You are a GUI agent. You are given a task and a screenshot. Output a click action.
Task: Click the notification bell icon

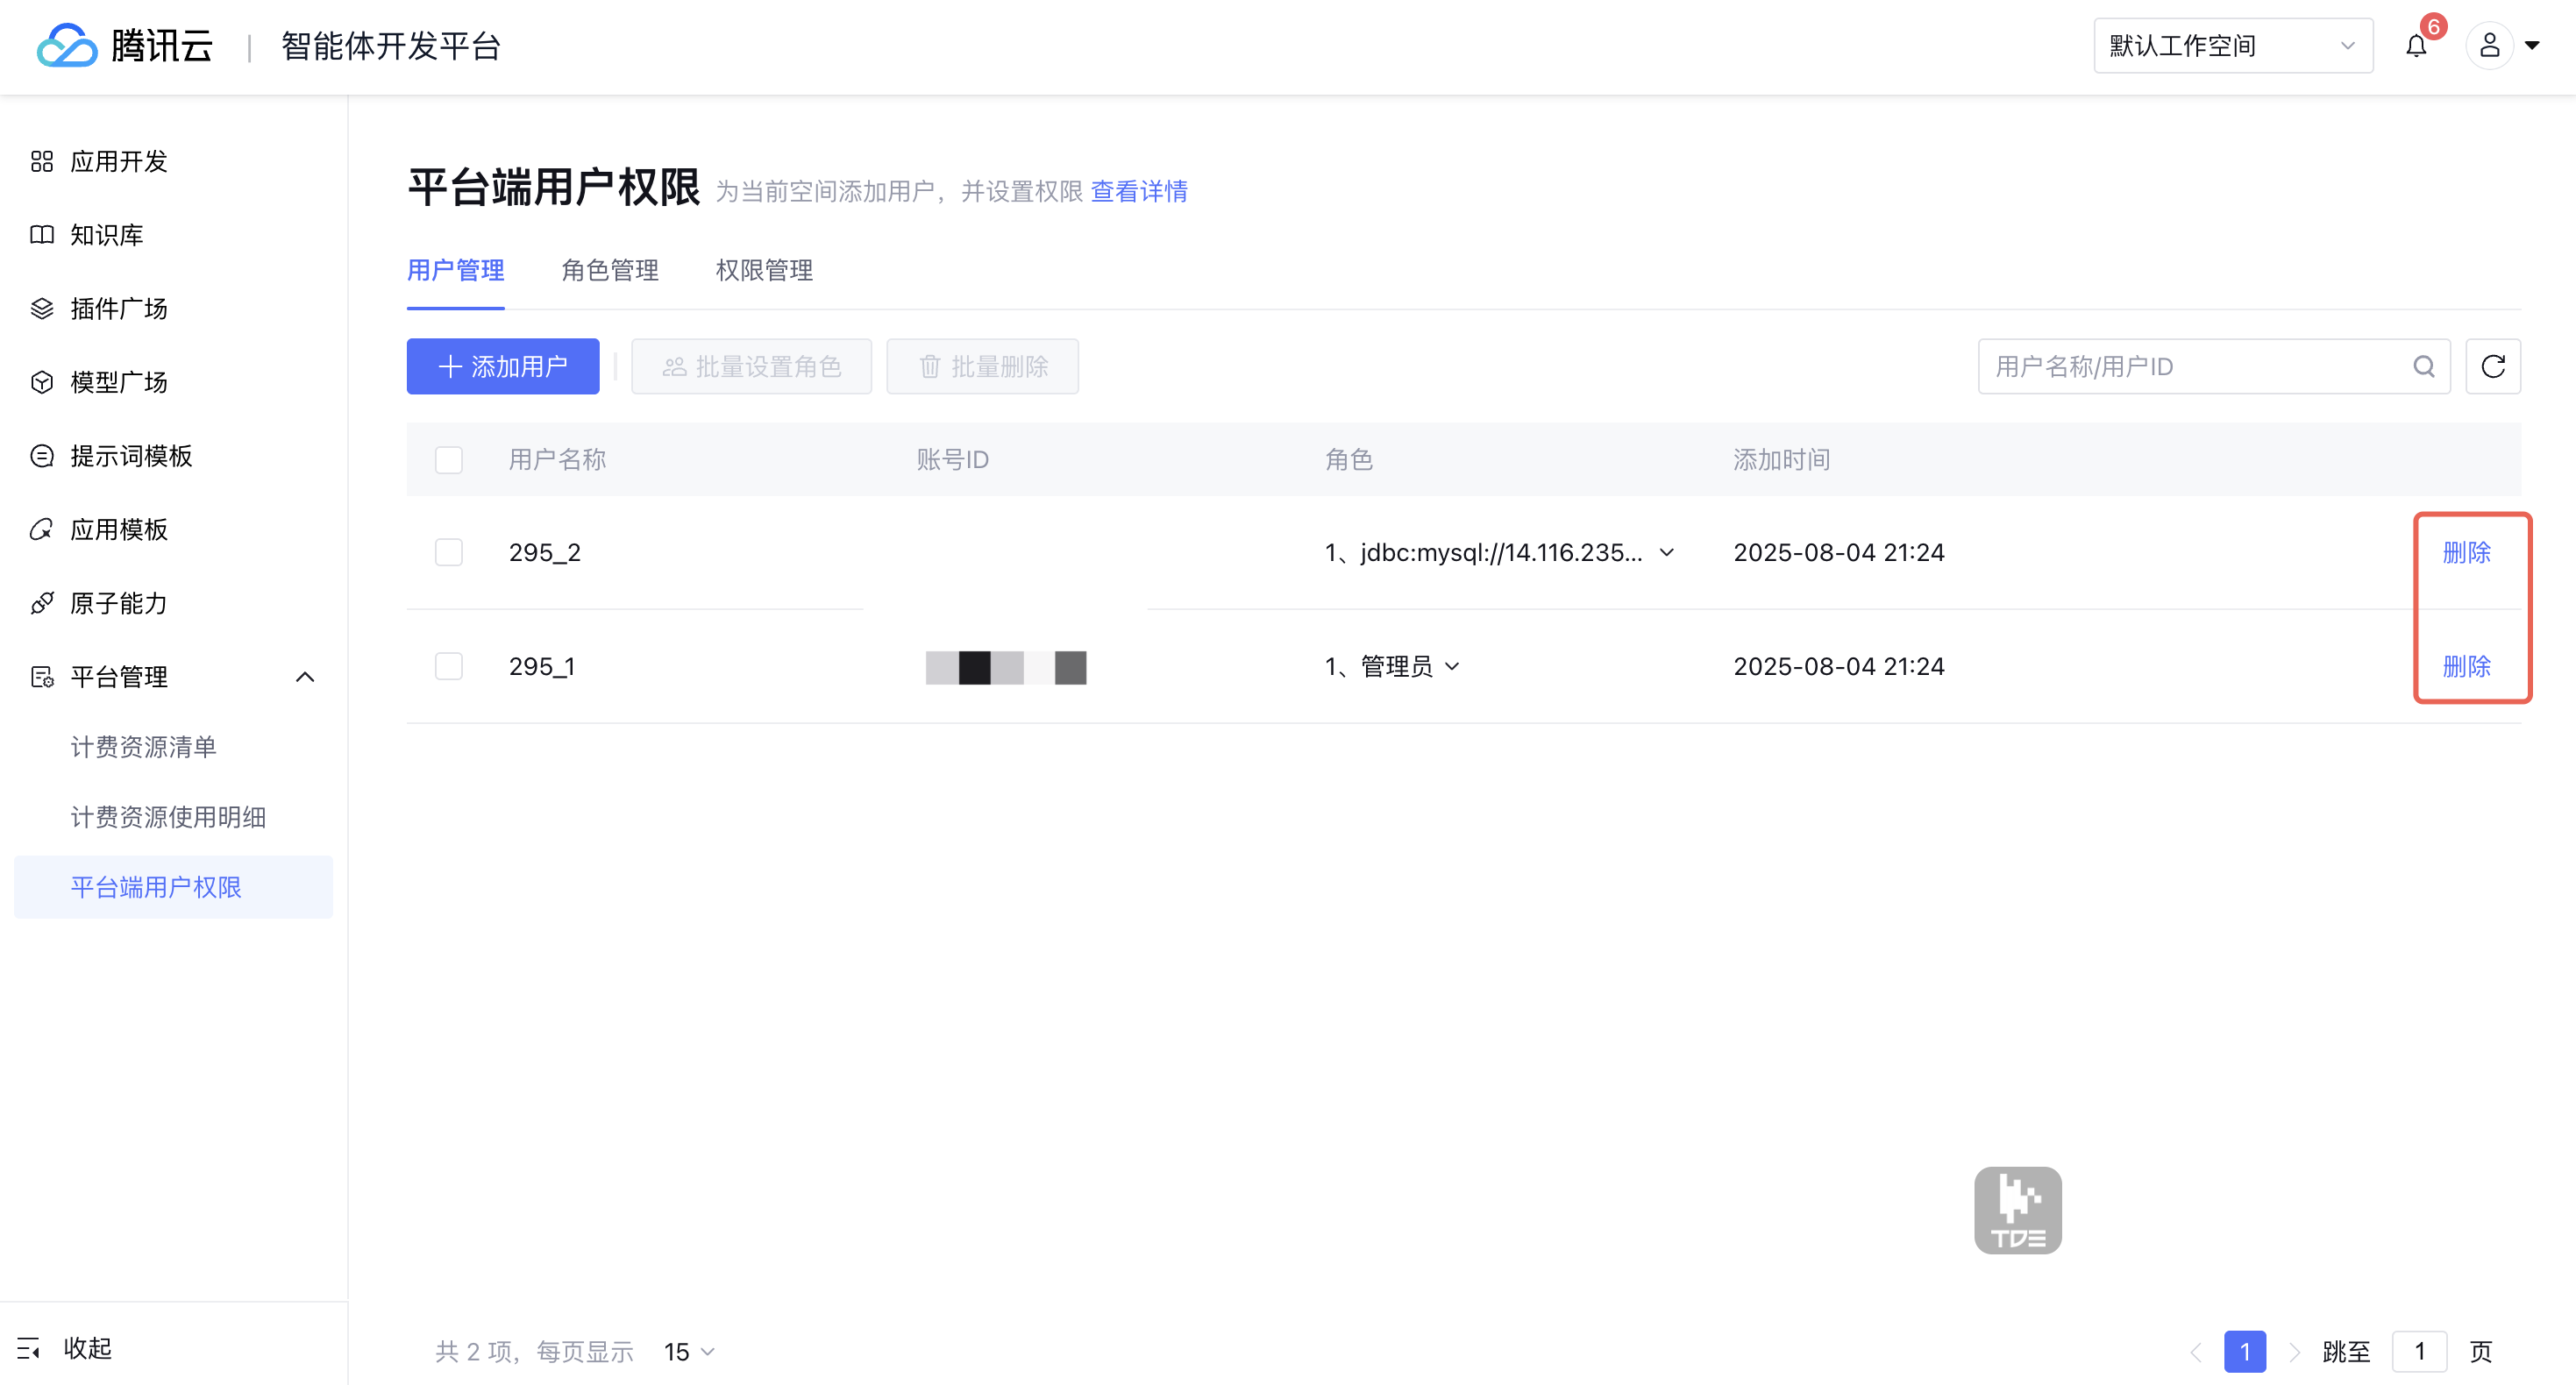tap(2415, 46)
